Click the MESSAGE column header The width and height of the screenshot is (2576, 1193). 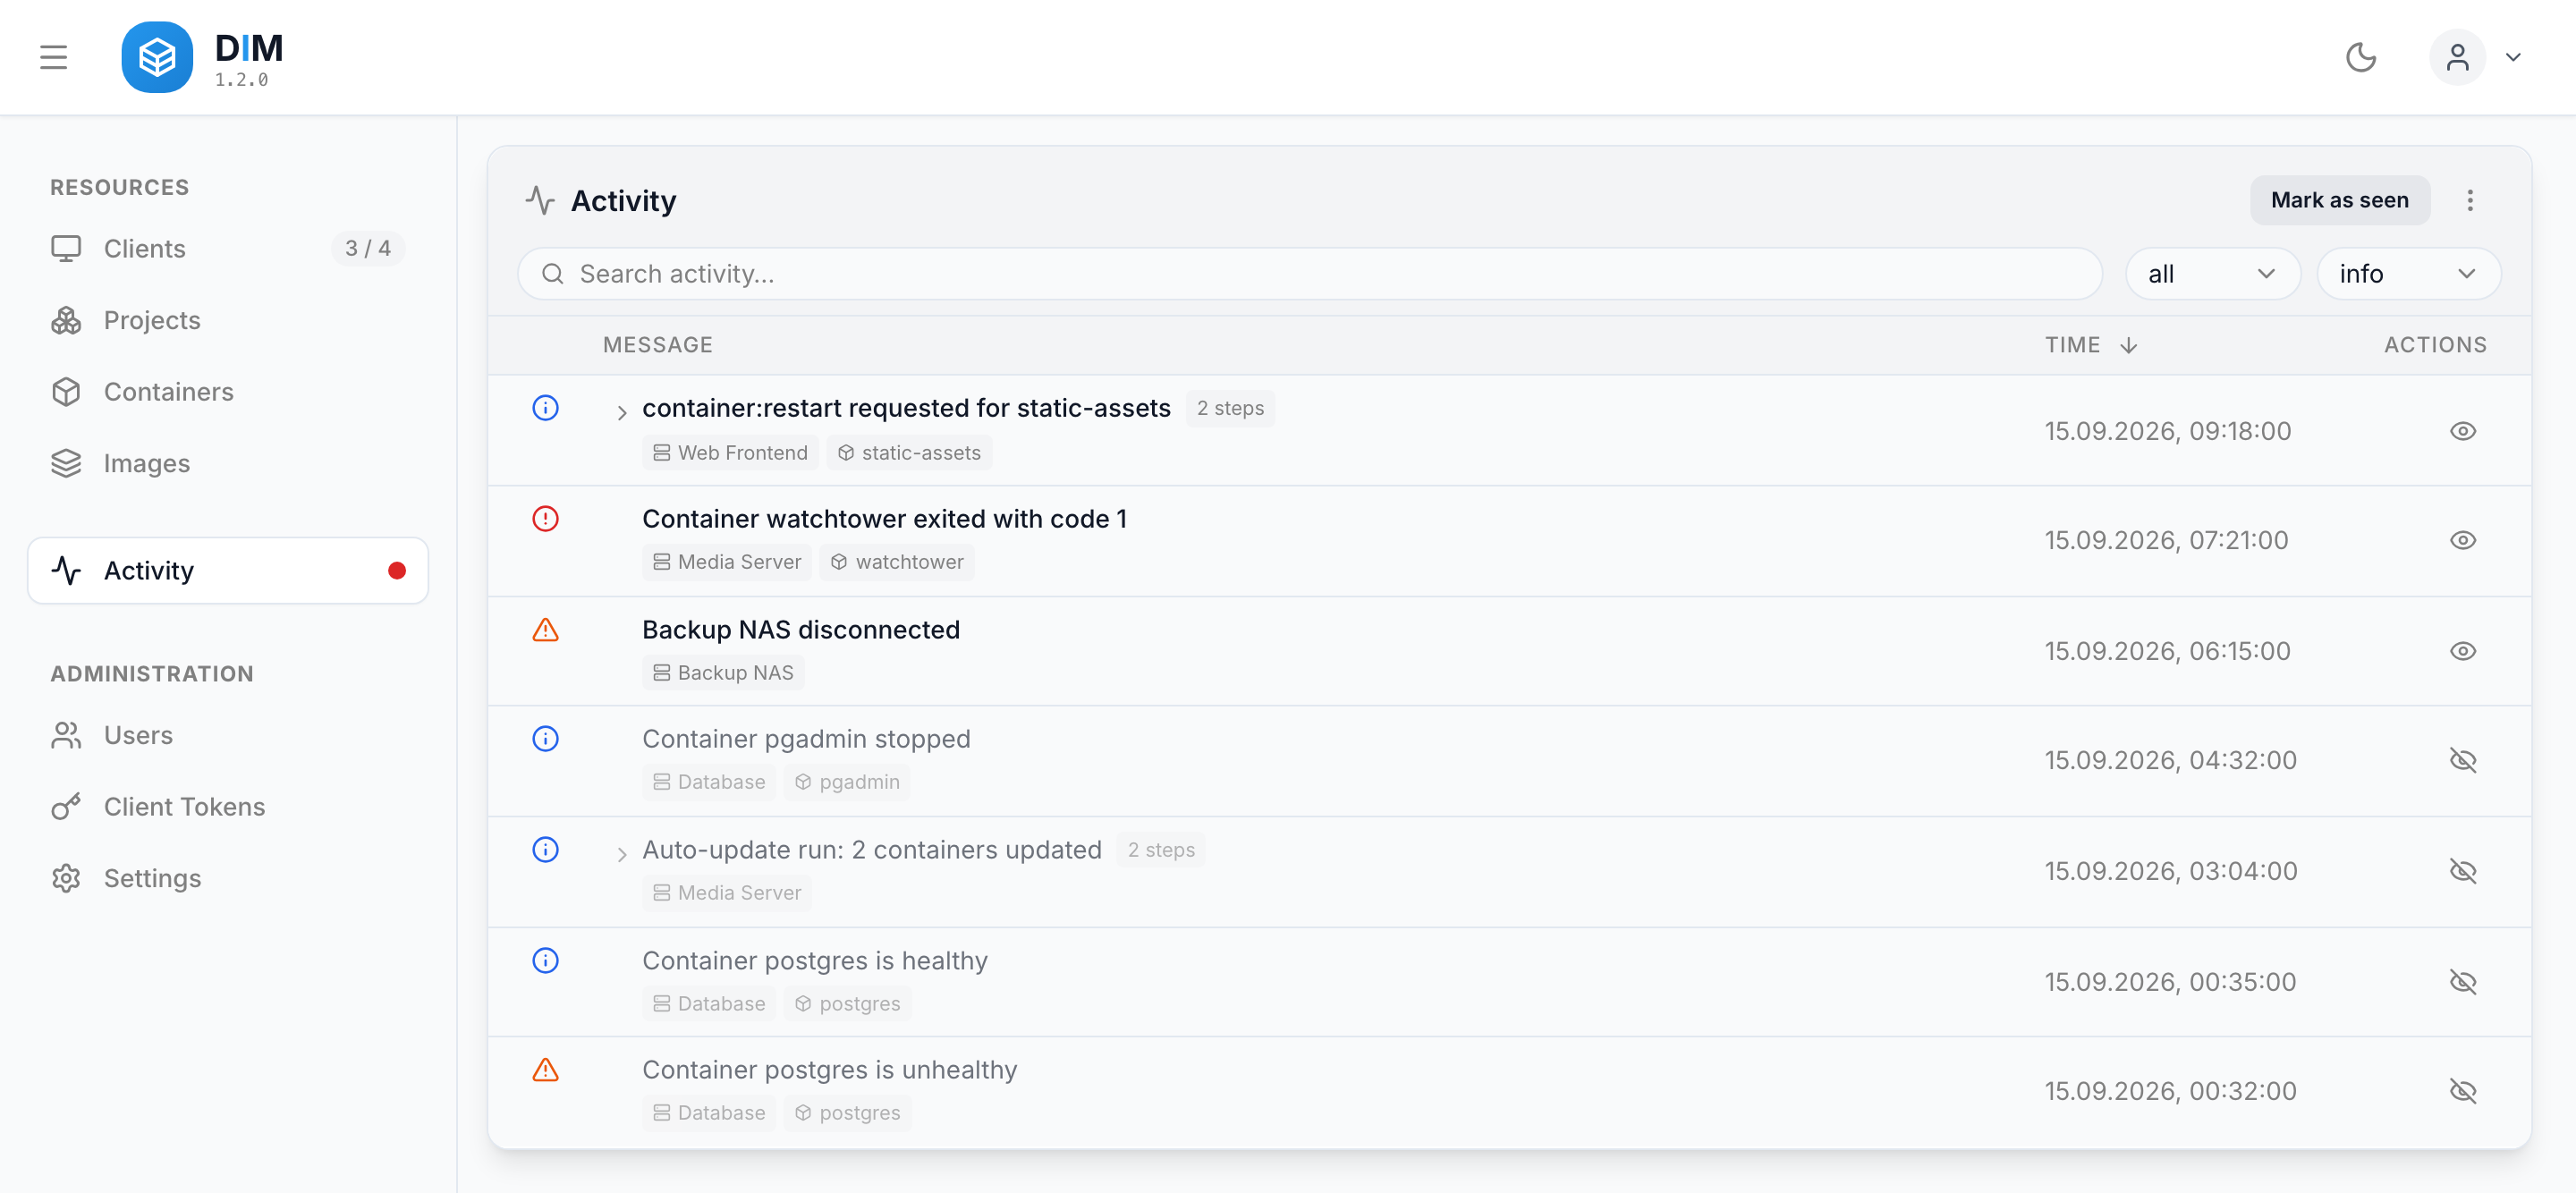658,345
